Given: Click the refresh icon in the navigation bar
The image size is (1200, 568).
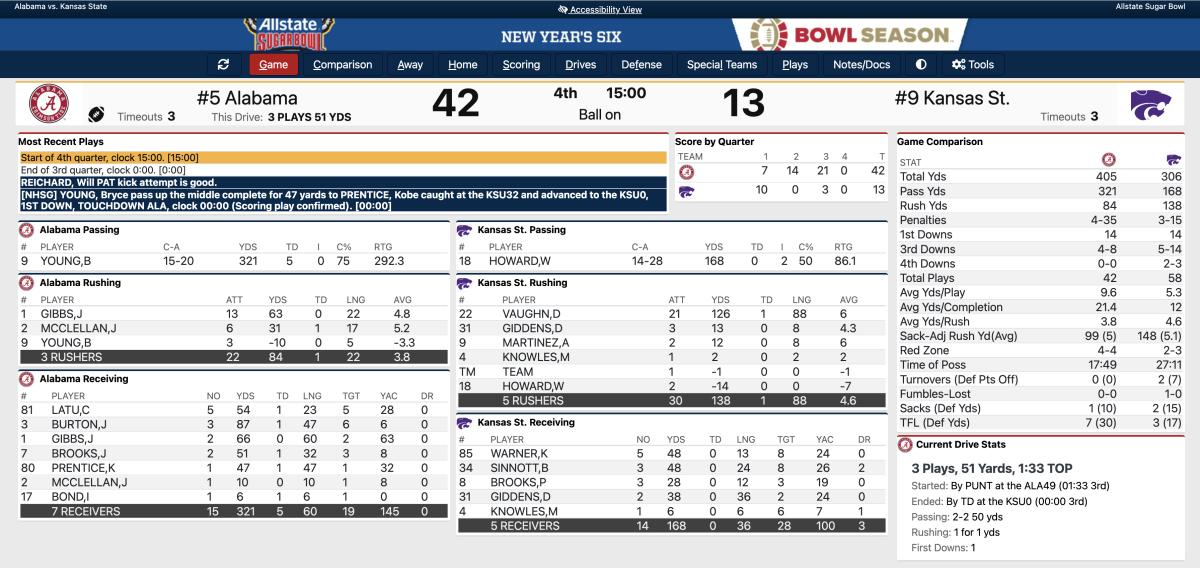Looking at the screenshot, I should click(x=223, y=65).
